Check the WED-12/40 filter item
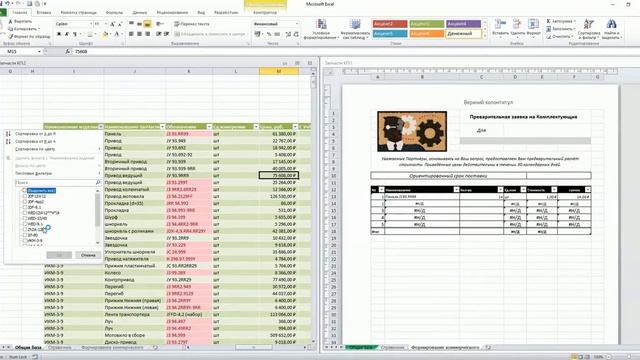Image resolution: width=640 pixels, height=360 pixels. [x=24, y=218]
